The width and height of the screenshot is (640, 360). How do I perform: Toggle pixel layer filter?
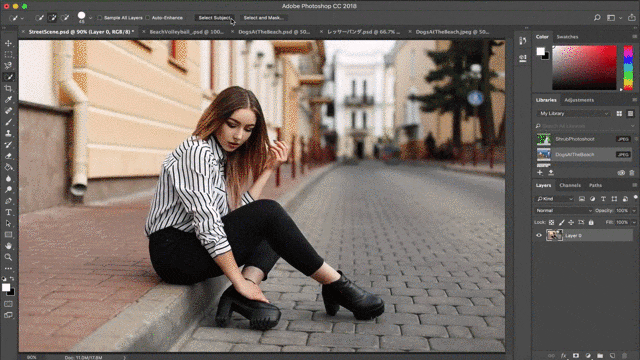(x=582, y=199)
